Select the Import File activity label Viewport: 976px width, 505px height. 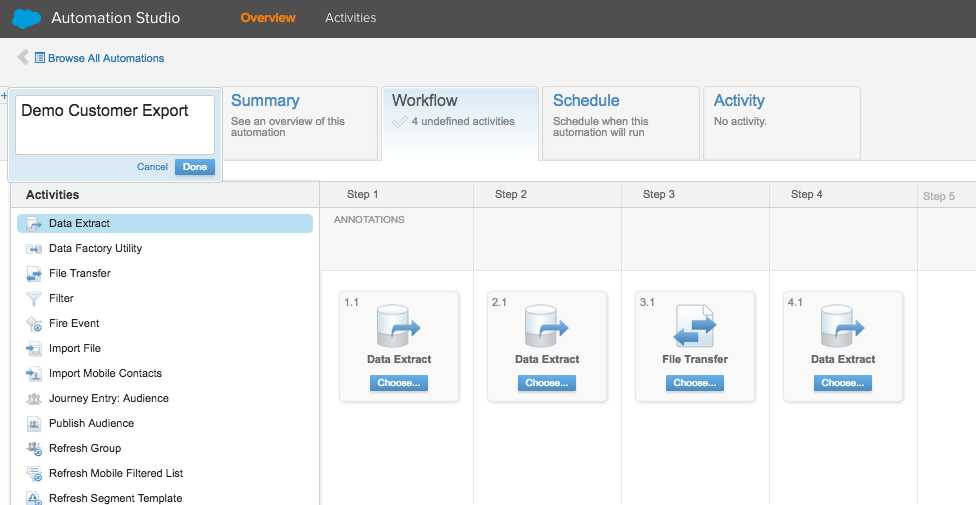(x=75, y=348)
